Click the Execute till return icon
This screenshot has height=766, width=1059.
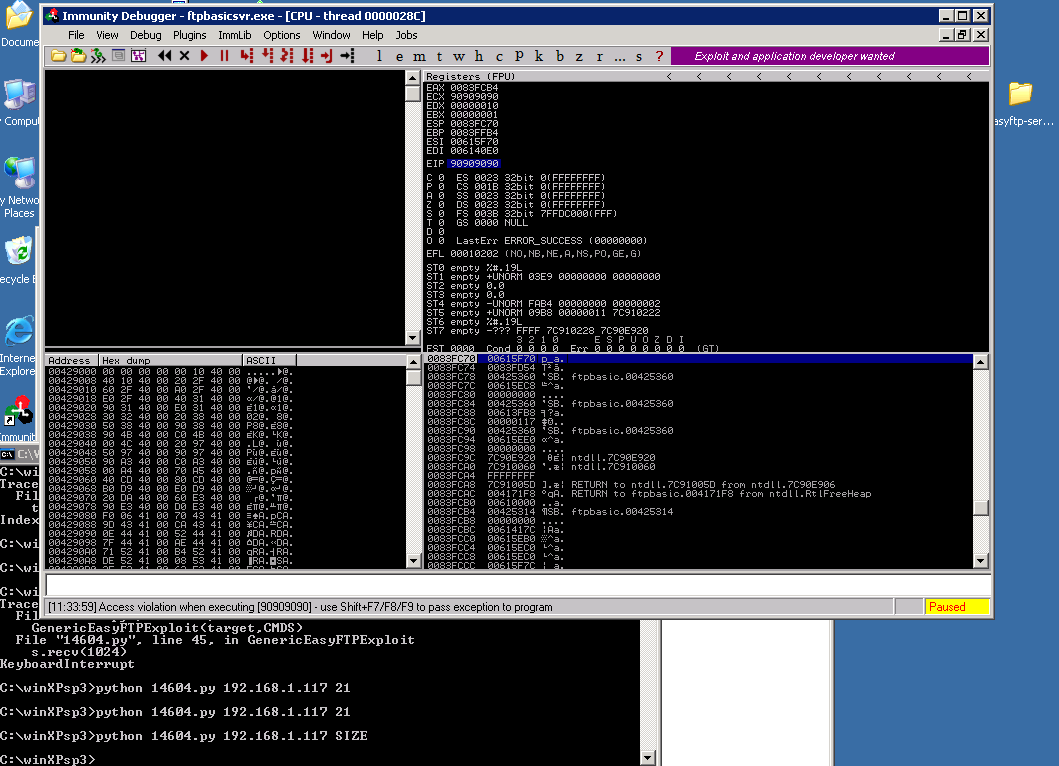(x=327, y=56)
